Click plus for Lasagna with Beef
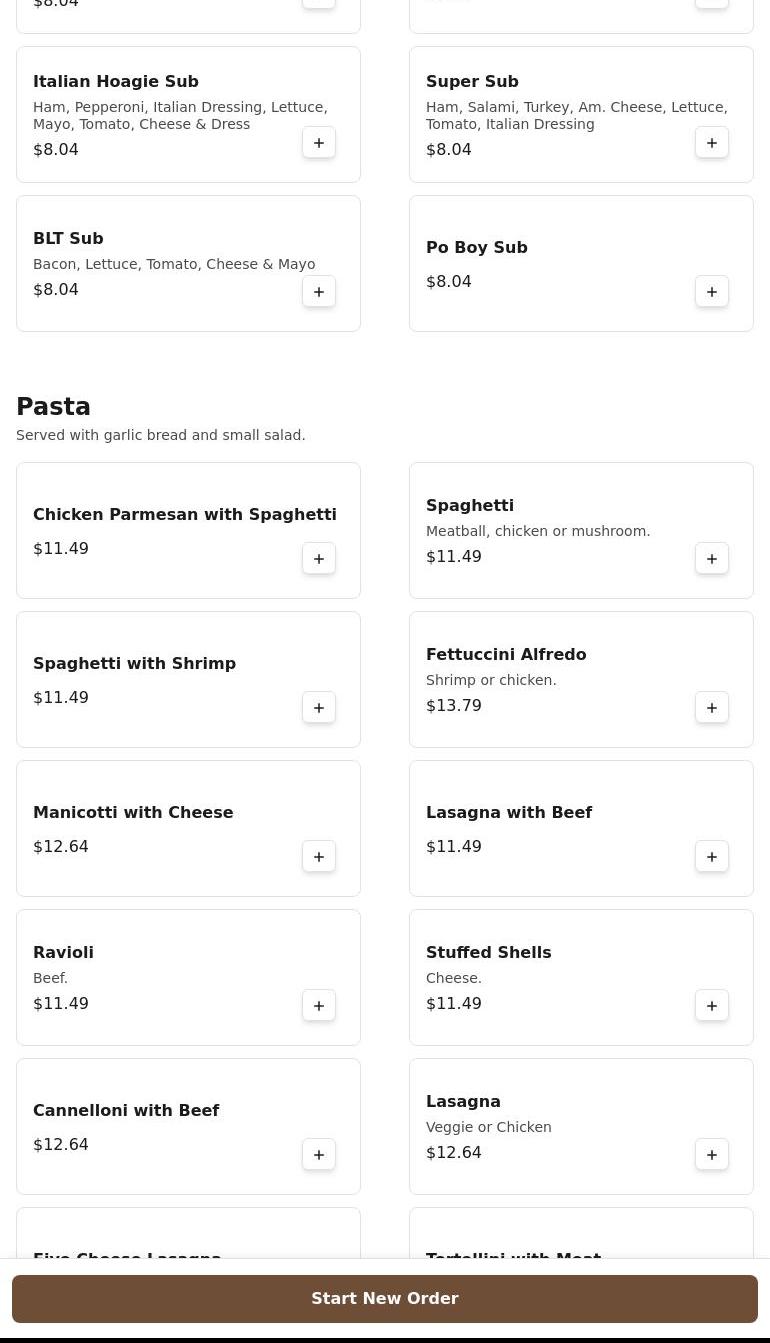Screen dimensions: 770x1343 tap(712, 857)
